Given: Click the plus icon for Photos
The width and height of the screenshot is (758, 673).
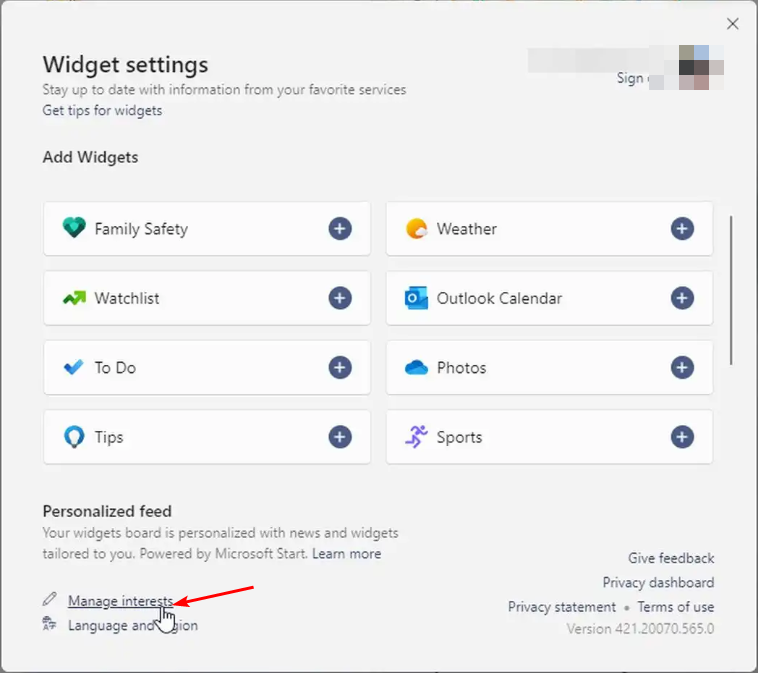Looking at the screenshot, I should click(x=682, y=367).
